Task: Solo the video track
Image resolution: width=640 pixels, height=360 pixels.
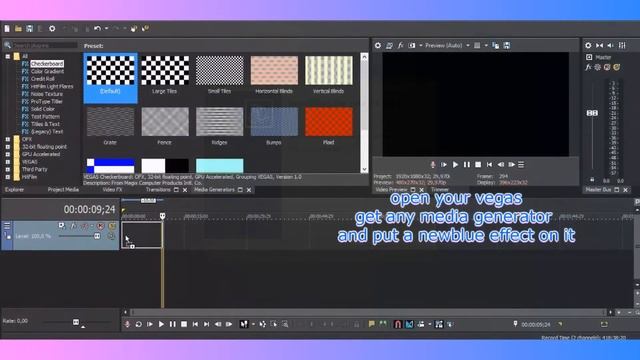Action: pyautogui.click(x=112, y=226)
